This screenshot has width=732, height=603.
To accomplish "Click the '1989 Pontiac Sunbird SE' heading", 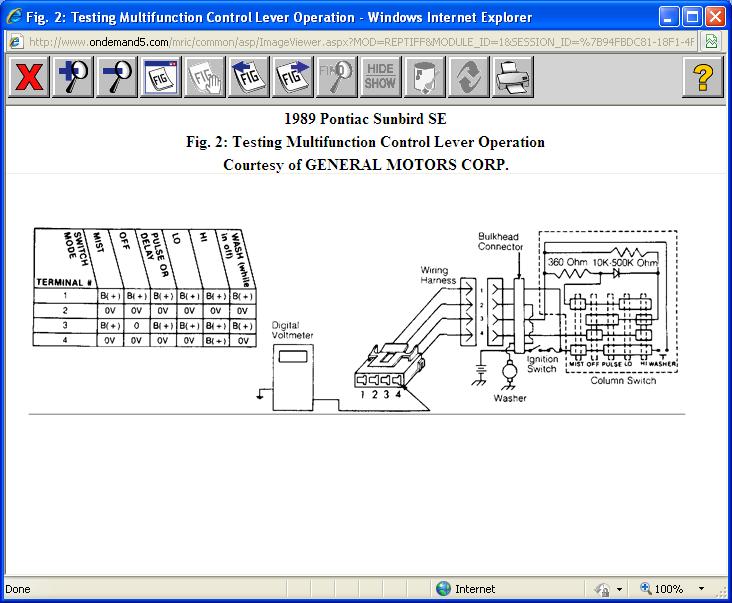I will (365, 119).
